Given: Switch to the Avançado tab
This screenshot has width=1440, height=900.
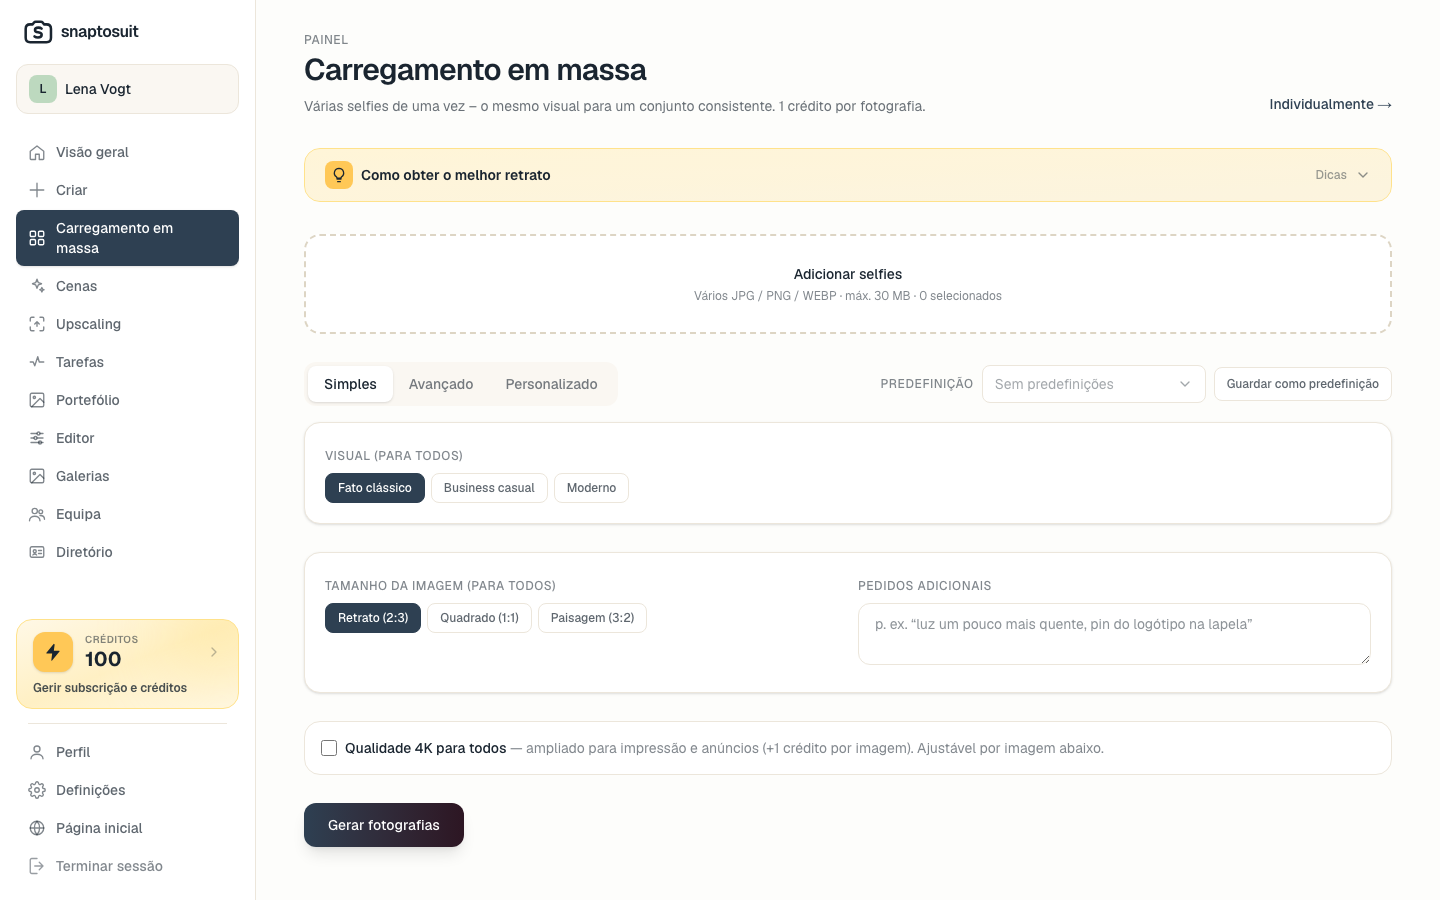Looking at the screenshot, I should point(441,384).
